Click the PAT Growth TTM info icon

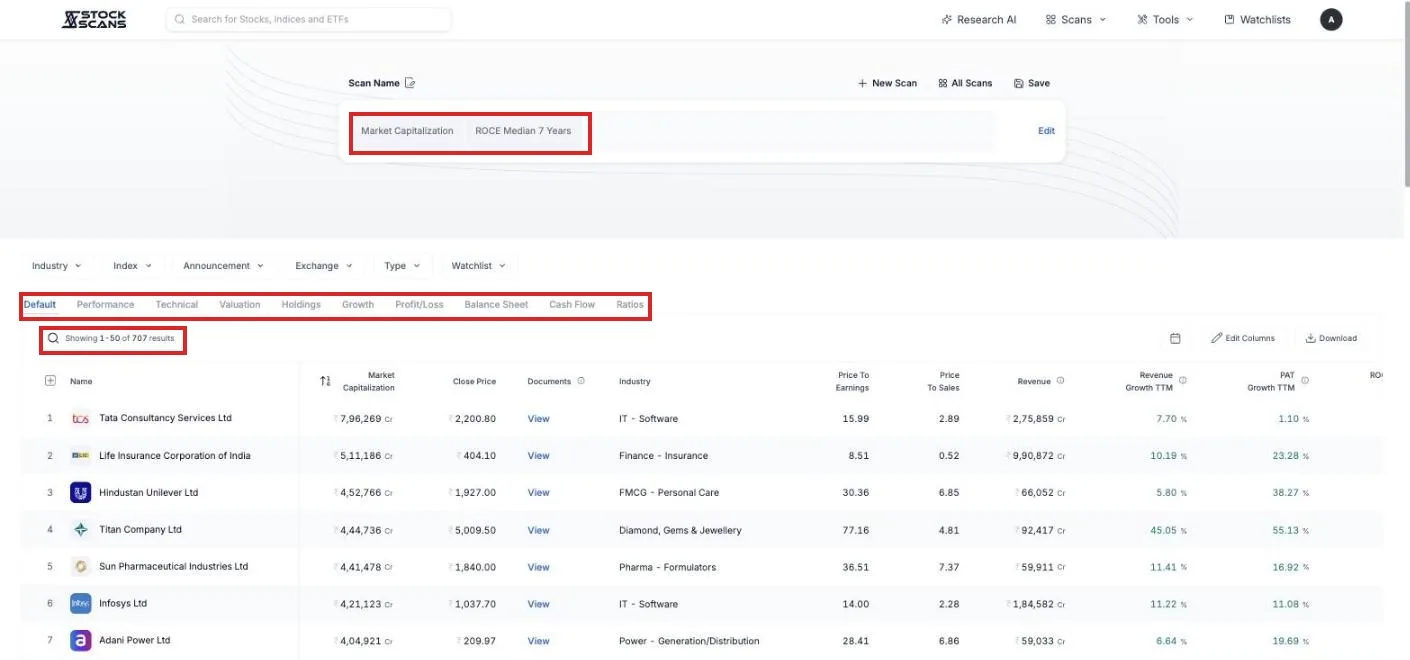pos(1305,381)
